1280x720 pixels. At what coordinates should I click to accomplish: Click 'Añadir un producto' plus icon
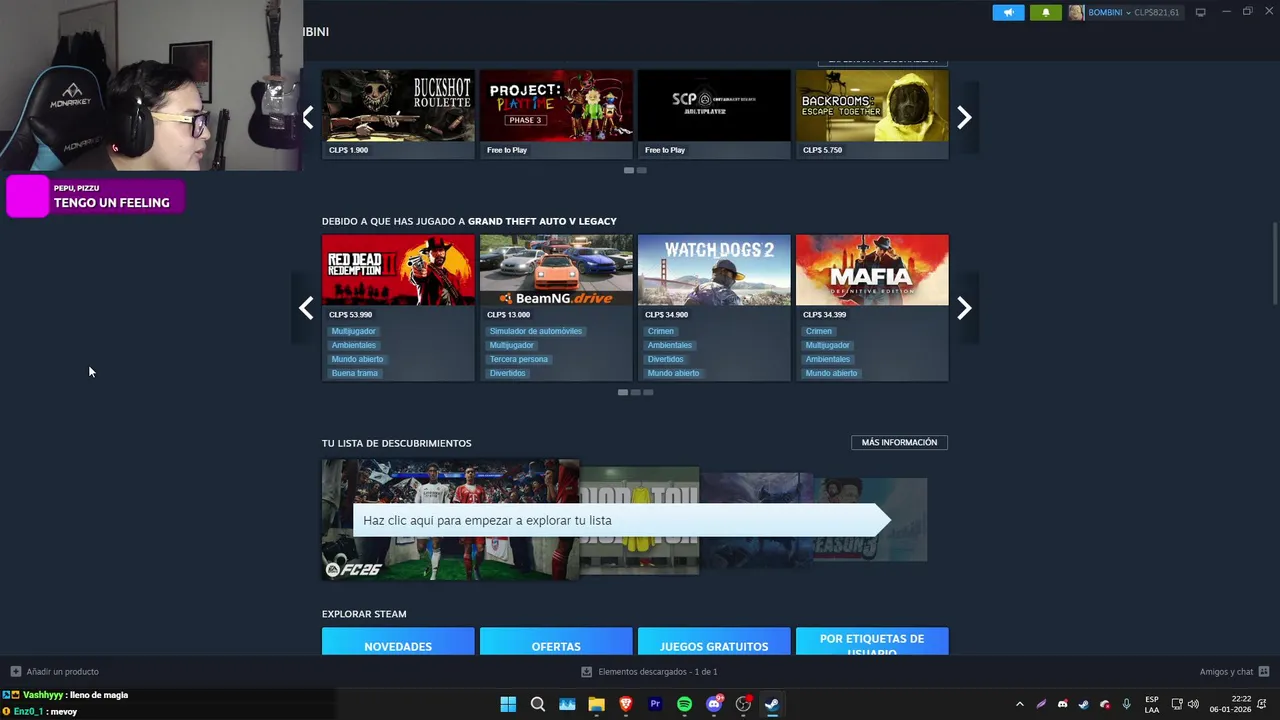15,671
